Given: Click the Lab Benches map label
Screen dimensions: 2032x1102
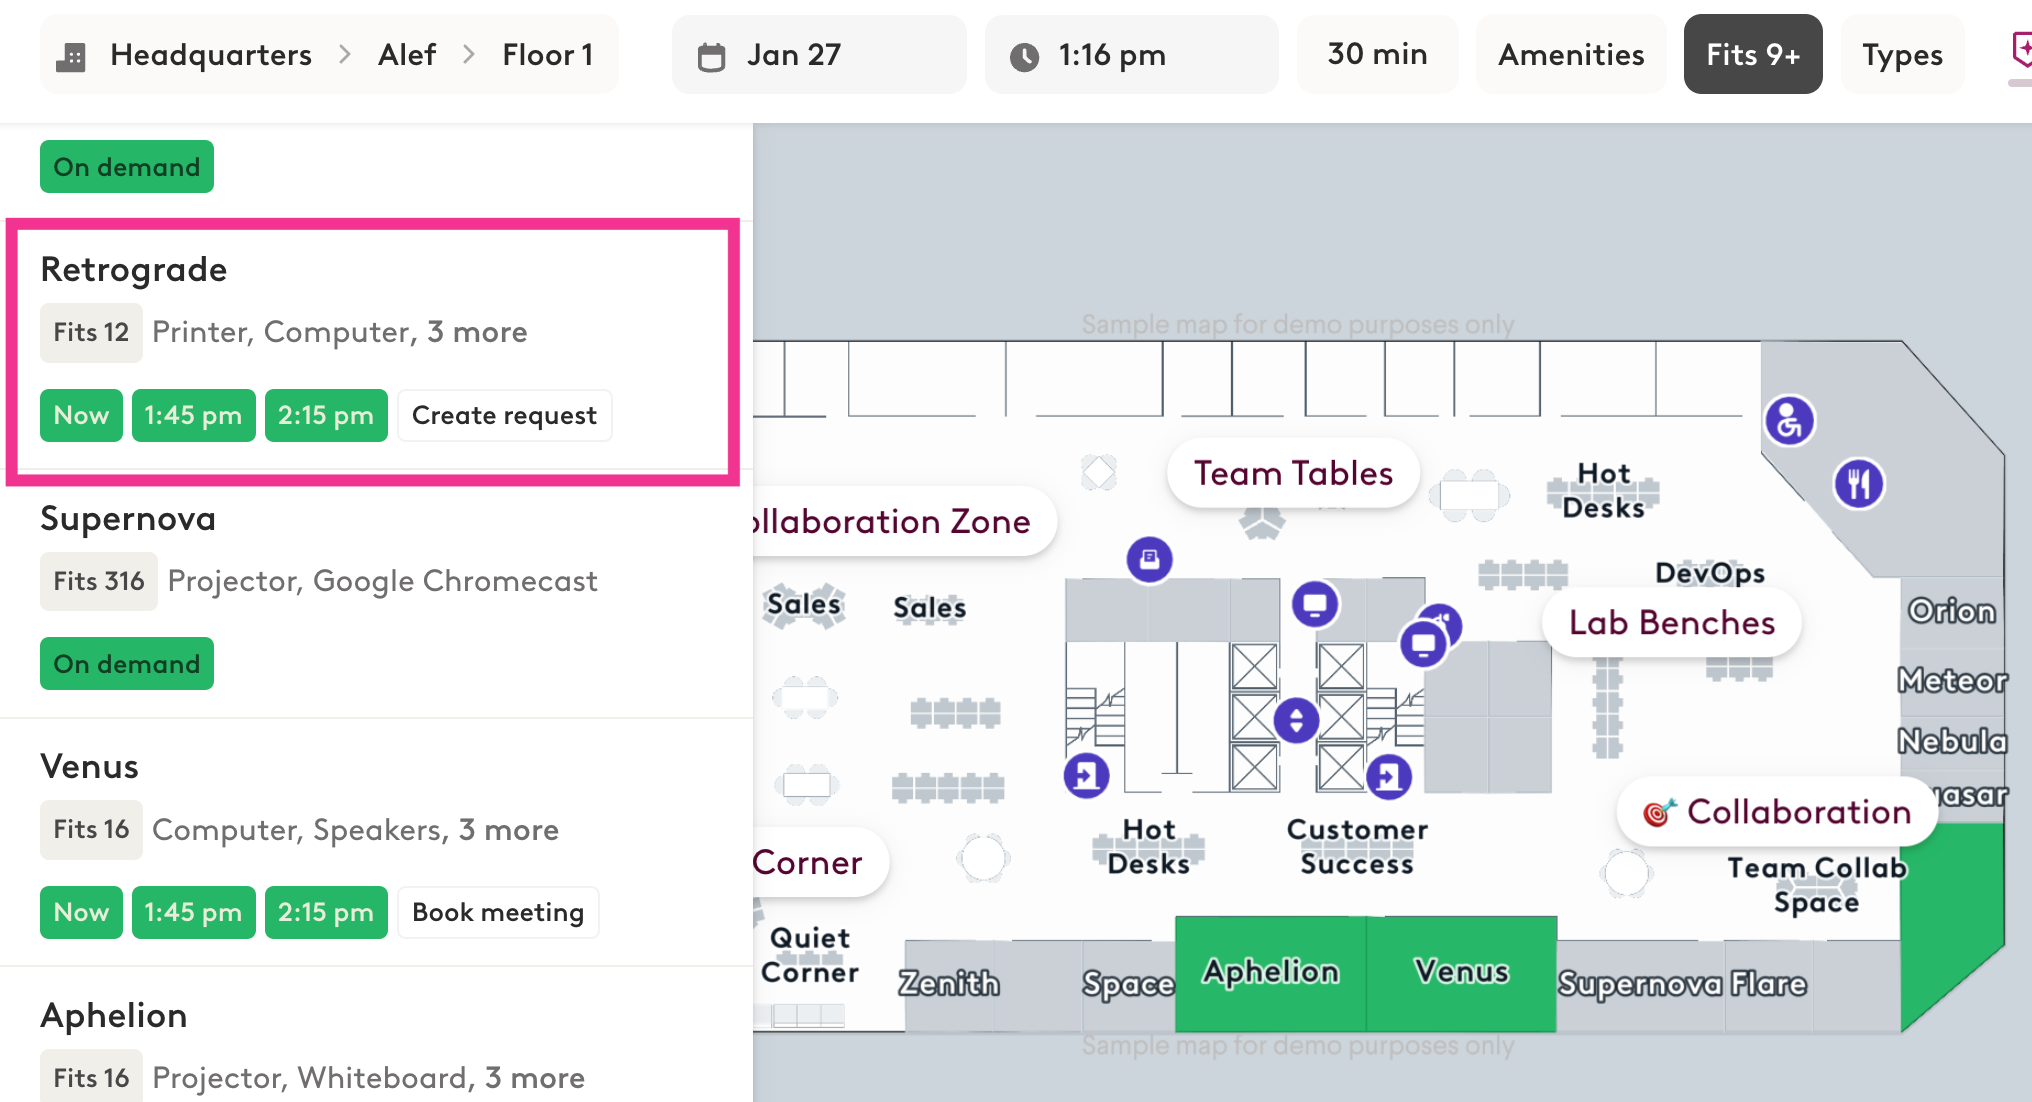Looking at the screenshot, I should point(1671,623).
